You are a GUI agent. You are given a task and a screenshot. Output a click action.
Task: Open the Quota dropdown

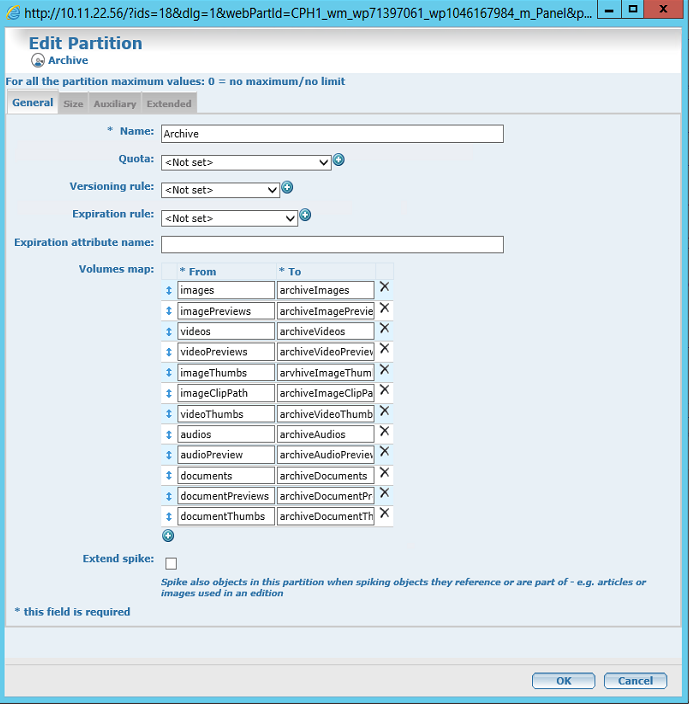pyautogui.click(x=246, y=163)
